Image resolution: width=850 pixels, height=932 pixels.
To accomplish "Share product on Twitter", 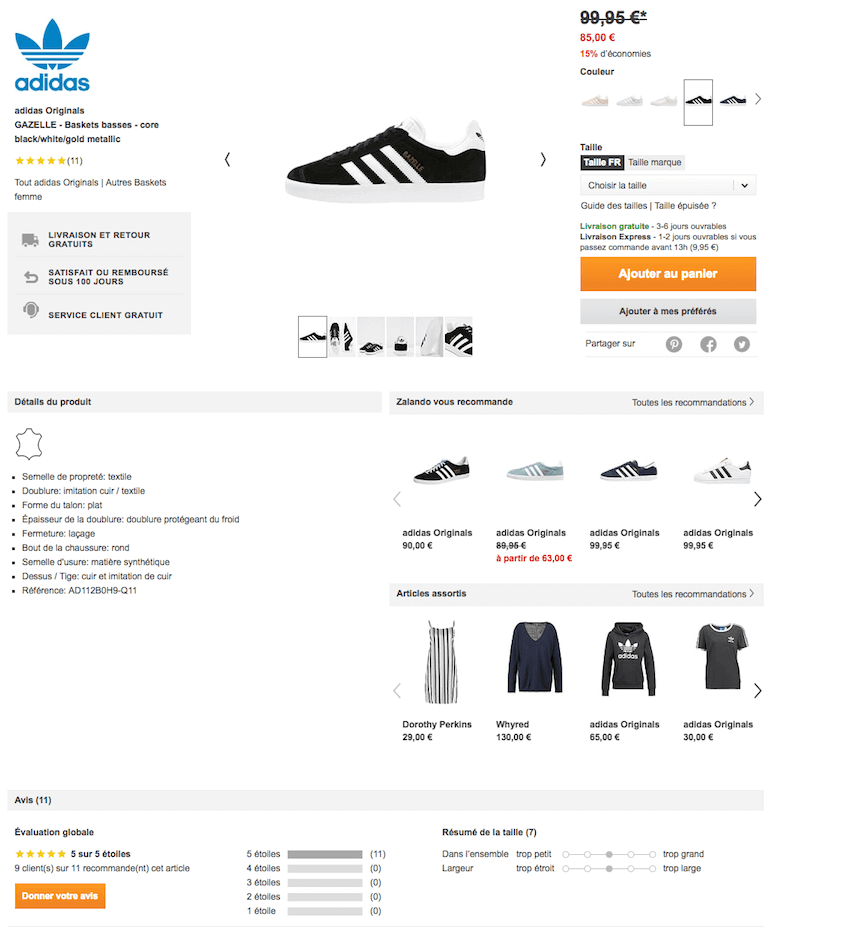I will coord(741,344).
